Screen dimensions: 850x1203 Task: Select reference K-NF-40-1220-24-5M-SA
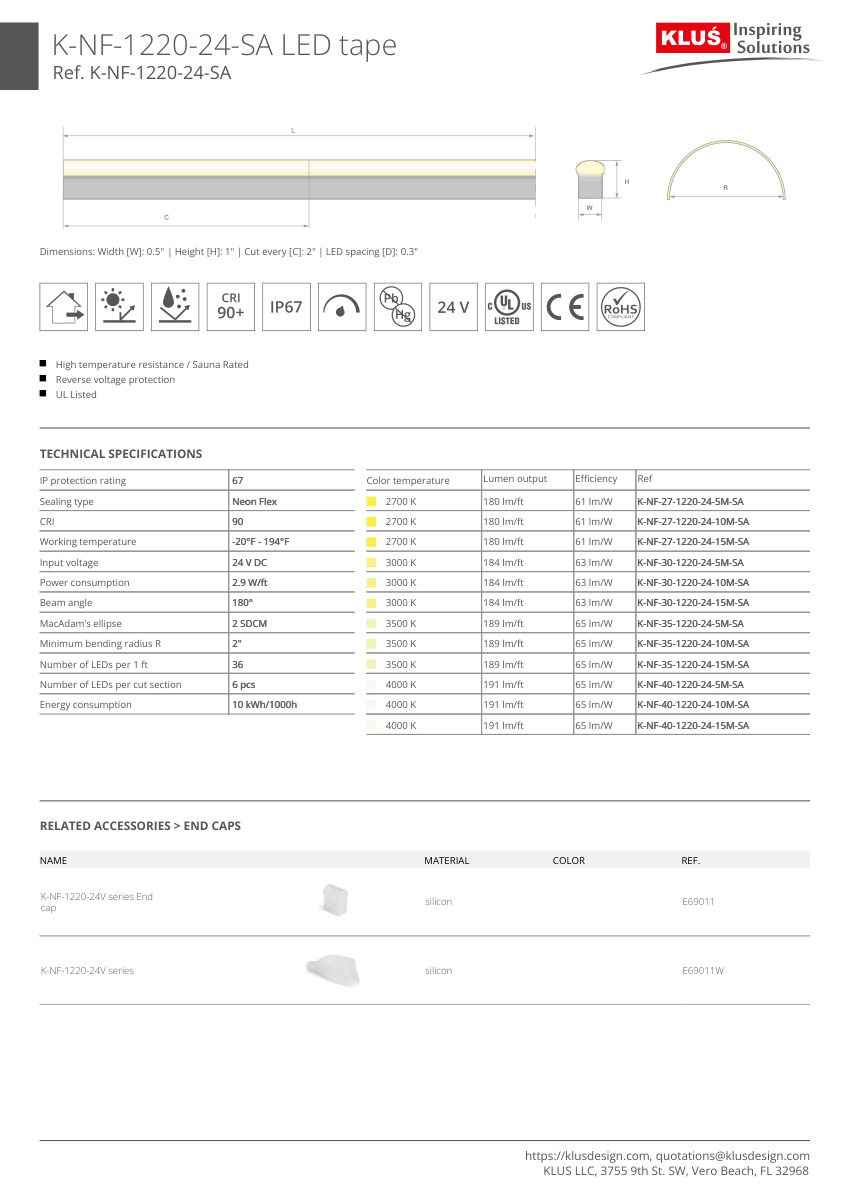[690, 684]
